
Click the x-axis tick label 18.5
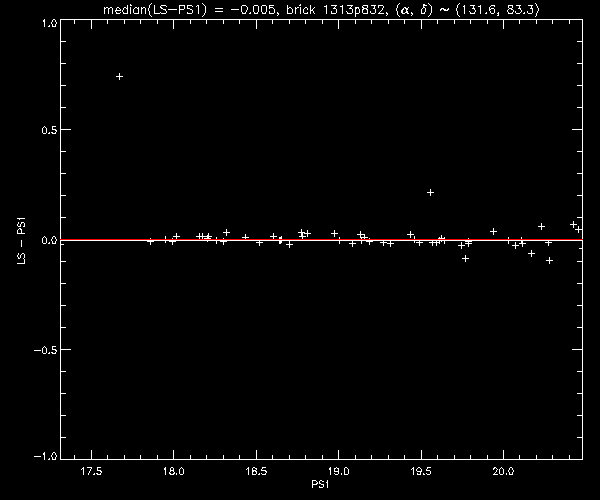pyautogui.click(x=256, y=471)
